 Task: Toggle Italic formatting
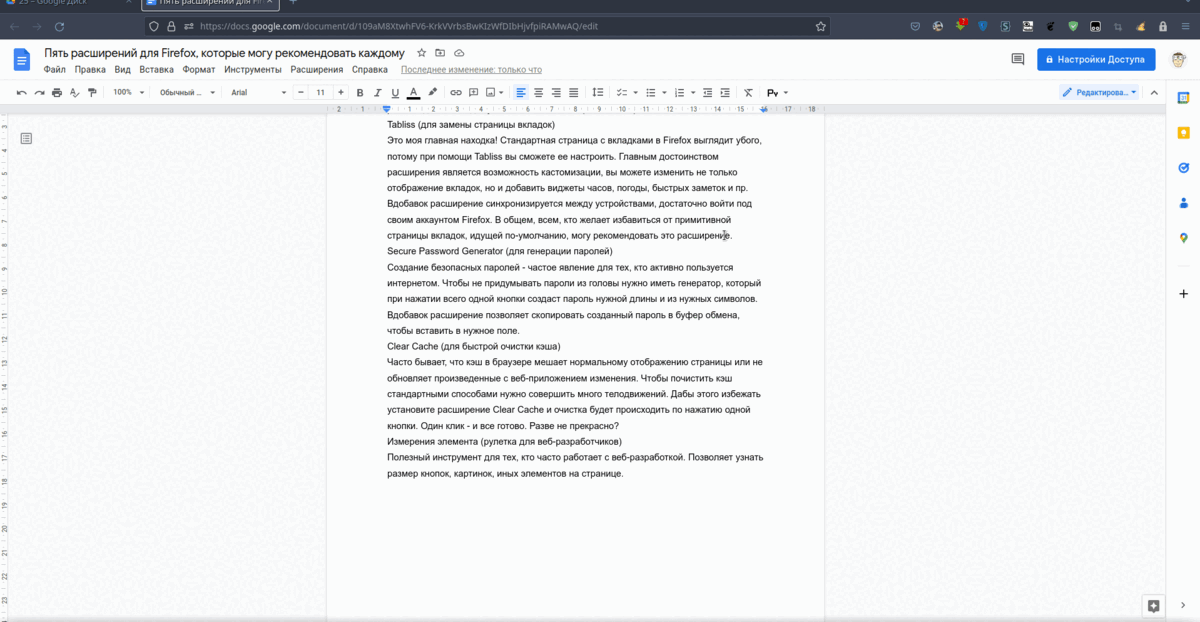pyautogui.click(x=378, y=92)
